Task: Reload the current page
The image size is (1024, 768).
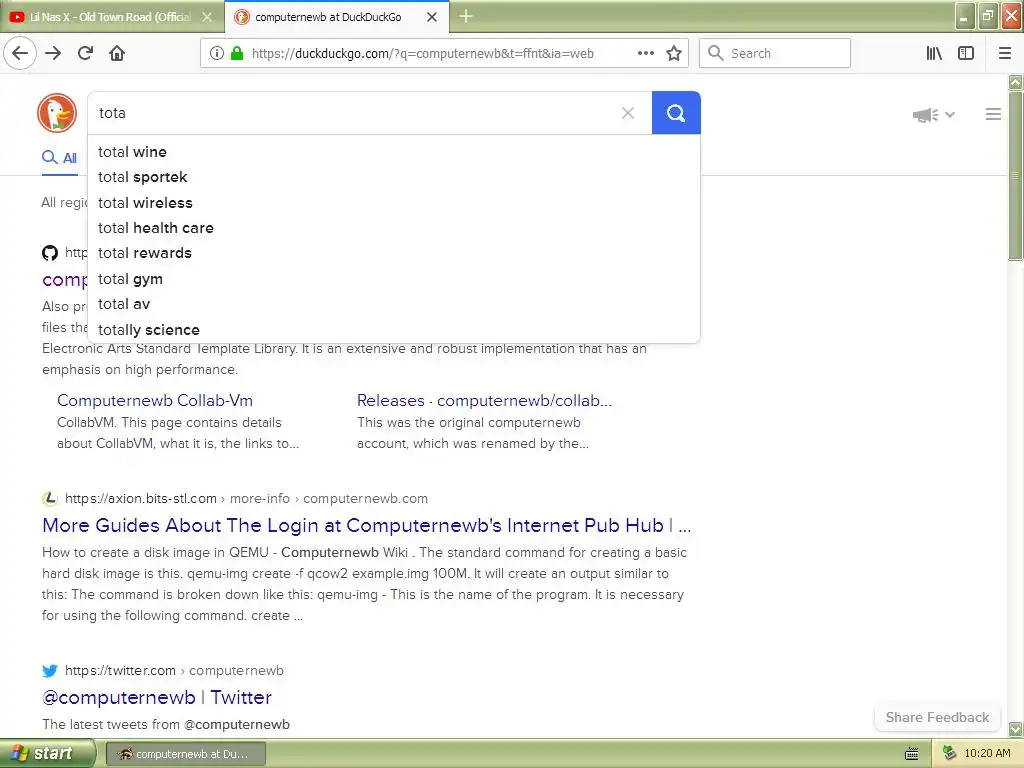Action: (x=86, y=53)
